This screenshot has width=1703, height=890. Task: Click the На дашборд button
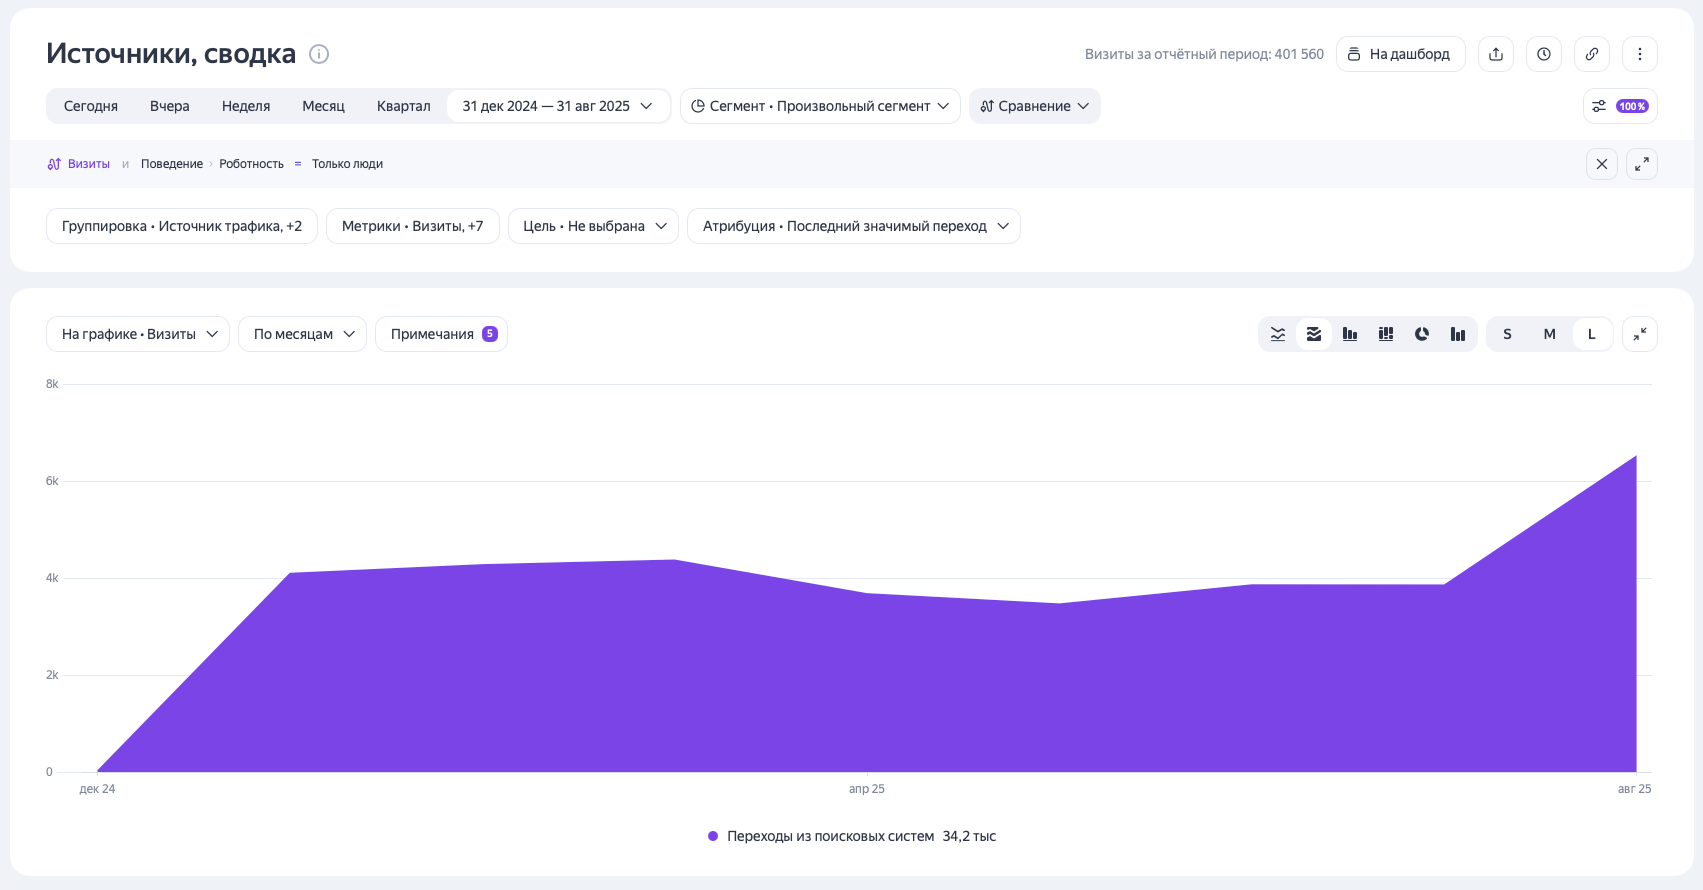click(x=1399, y=54)
